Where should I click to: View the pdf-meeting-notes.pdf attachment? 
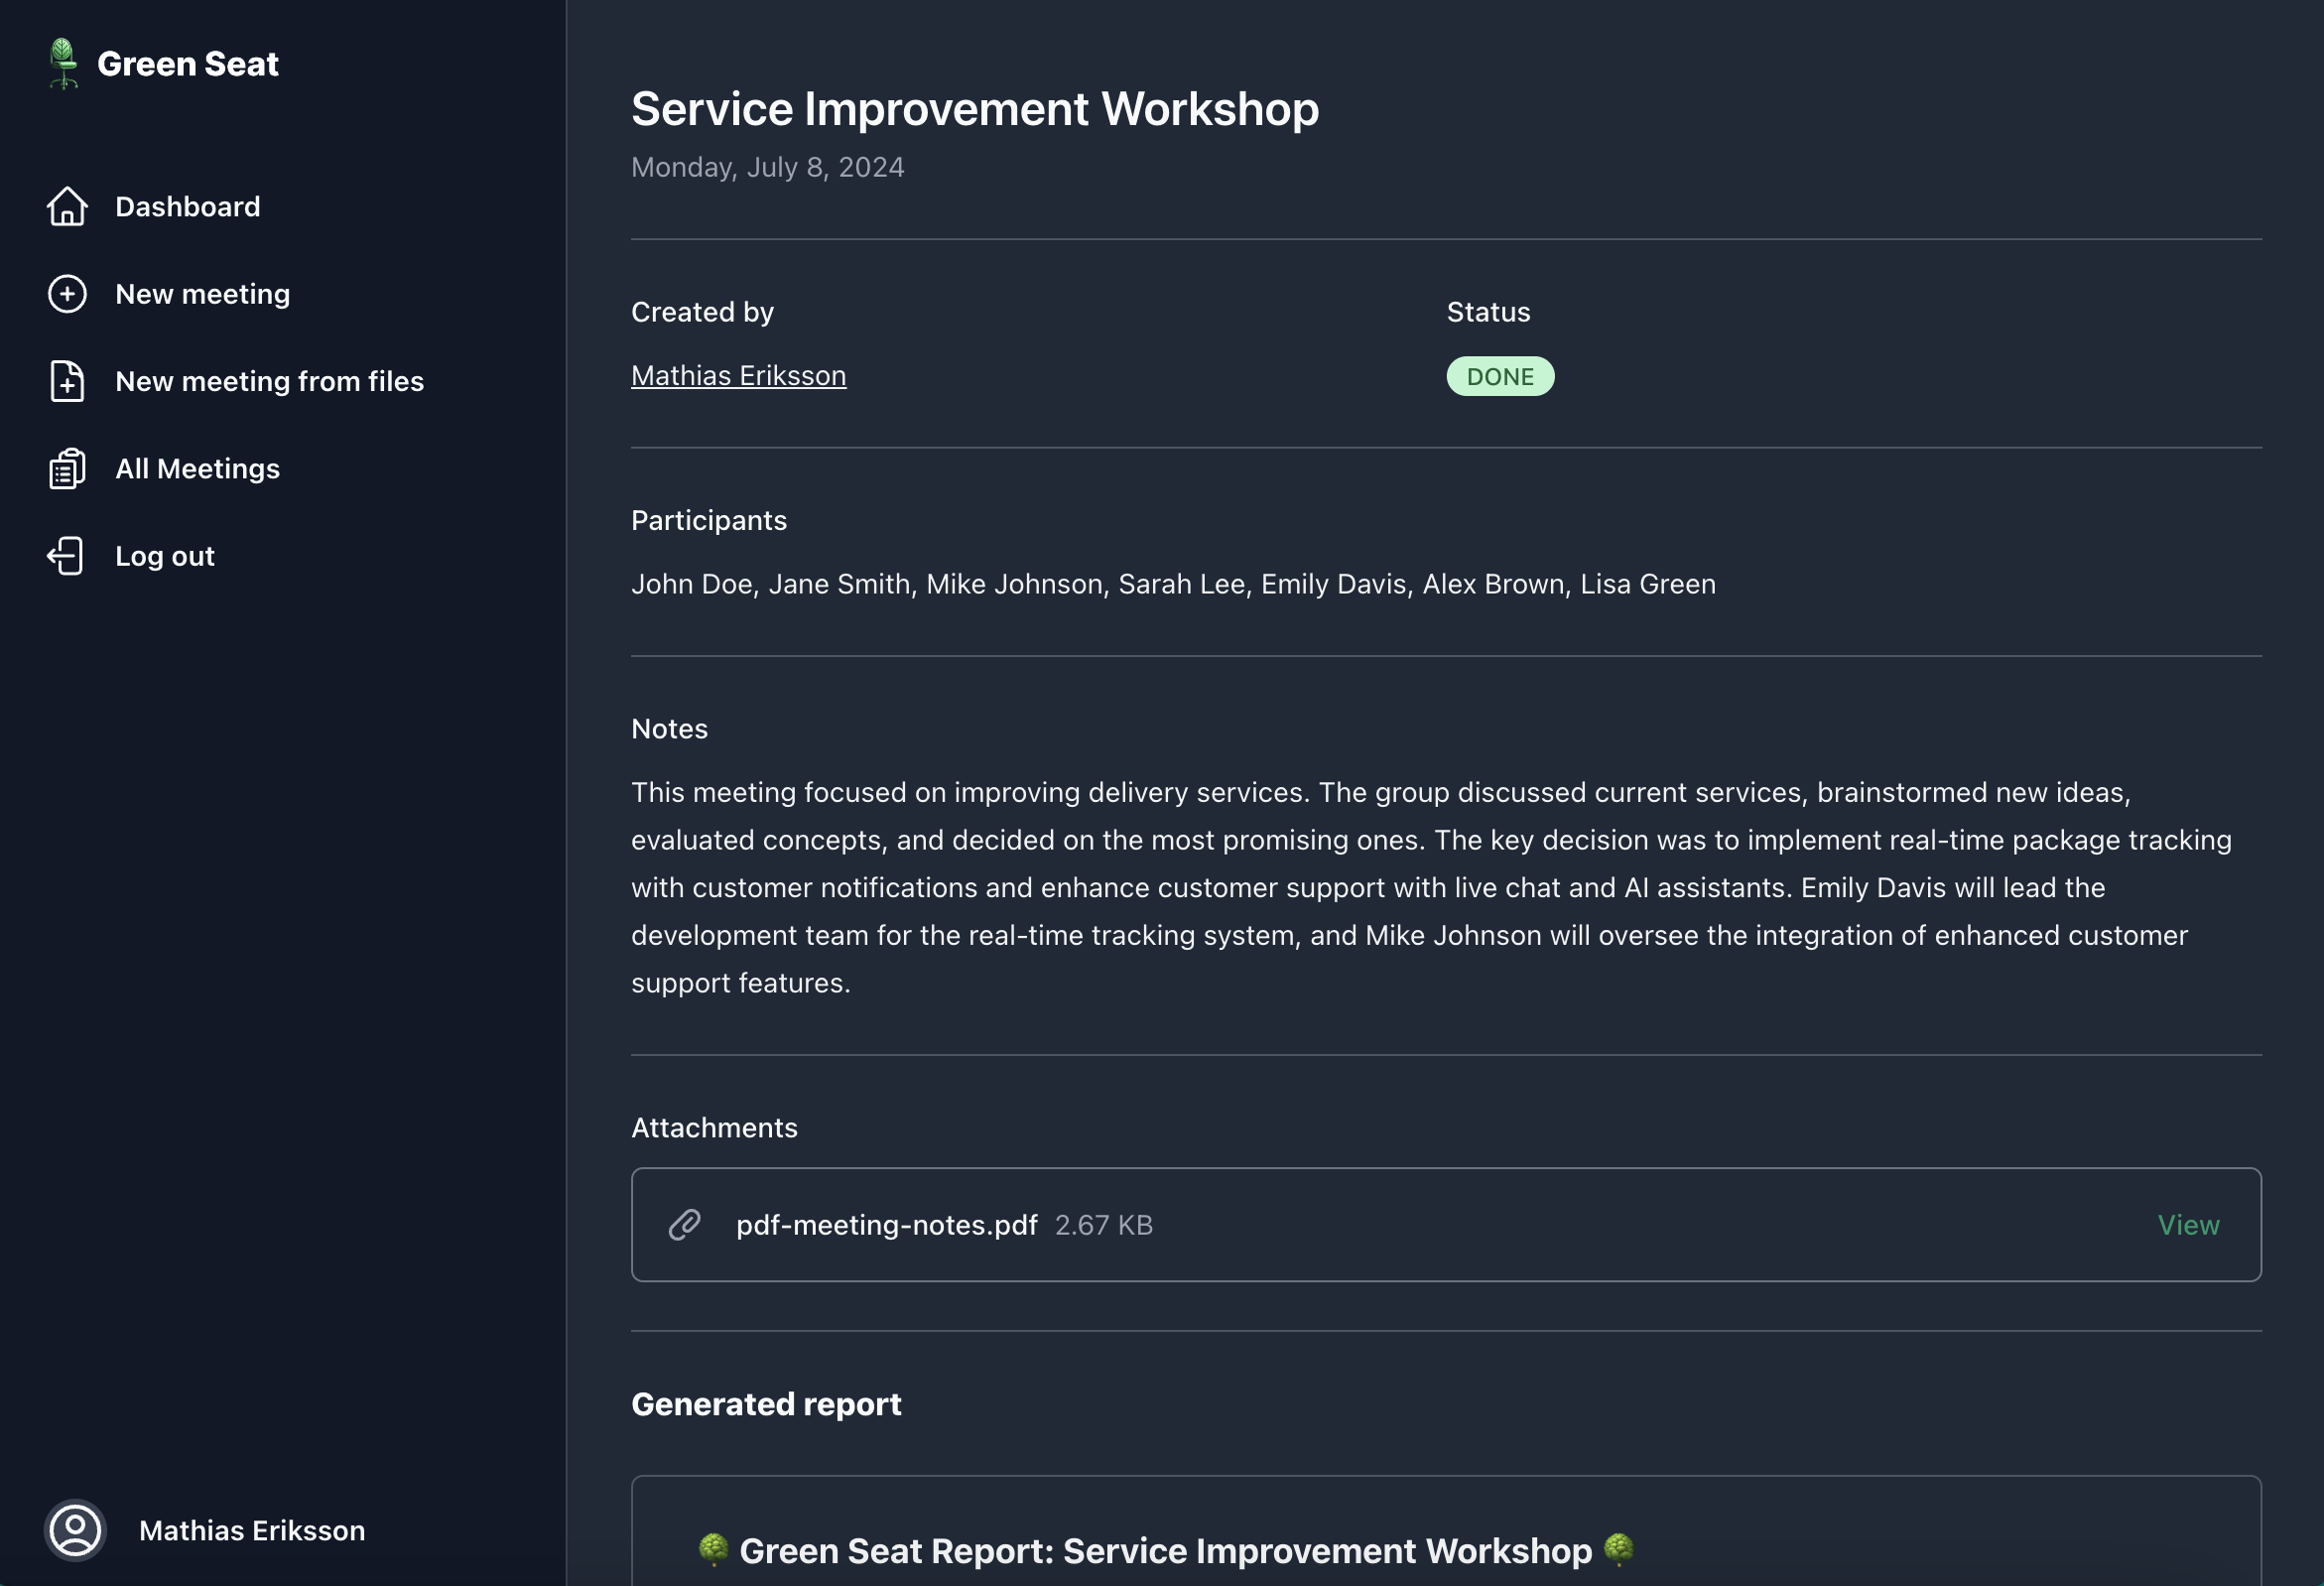tap(2188, 1225)
